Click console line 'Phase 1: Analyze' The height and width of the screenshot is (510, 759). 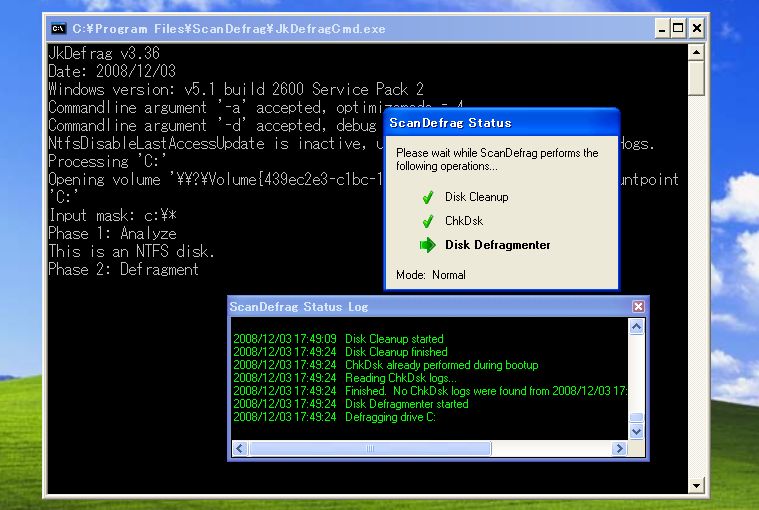(x=112, y=233)
